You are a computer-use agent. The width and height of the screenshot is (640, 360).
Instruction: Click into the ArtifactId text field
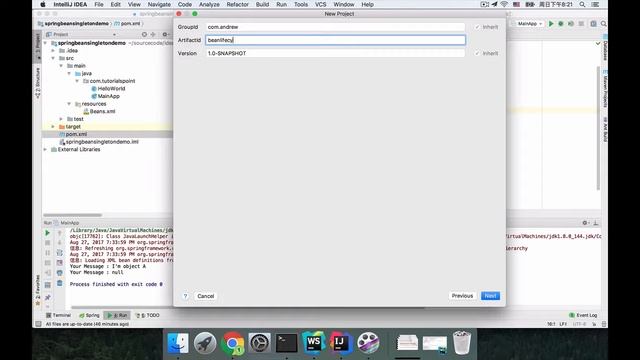[335, 40]
